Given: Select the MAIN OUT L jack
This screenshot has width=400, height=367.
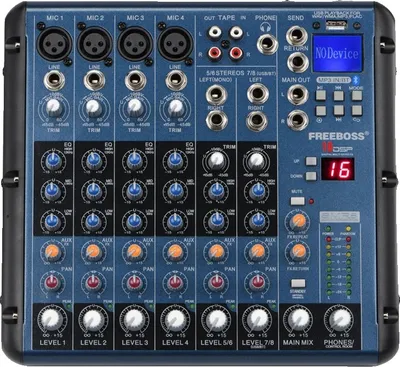Looking at the screenshot, I should click(x=297, y=95).
